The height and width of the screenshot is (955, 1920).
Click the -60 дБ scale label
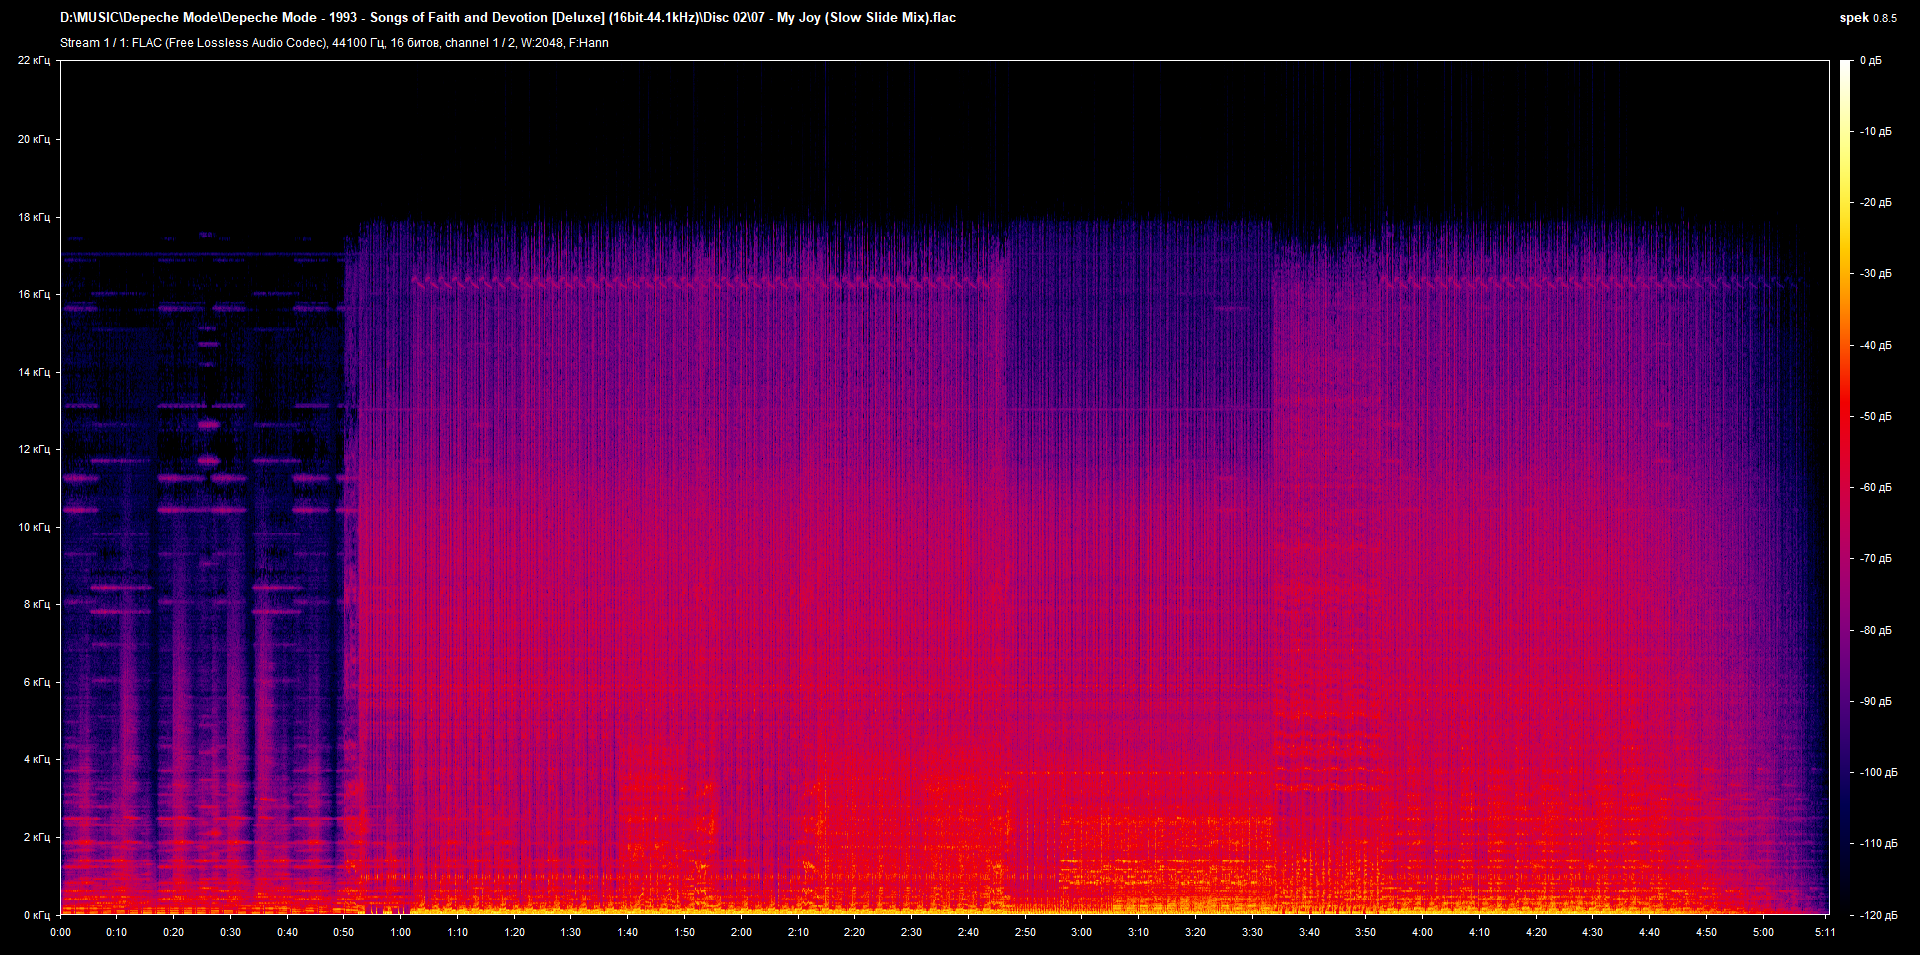click(x=1875, y=488)
